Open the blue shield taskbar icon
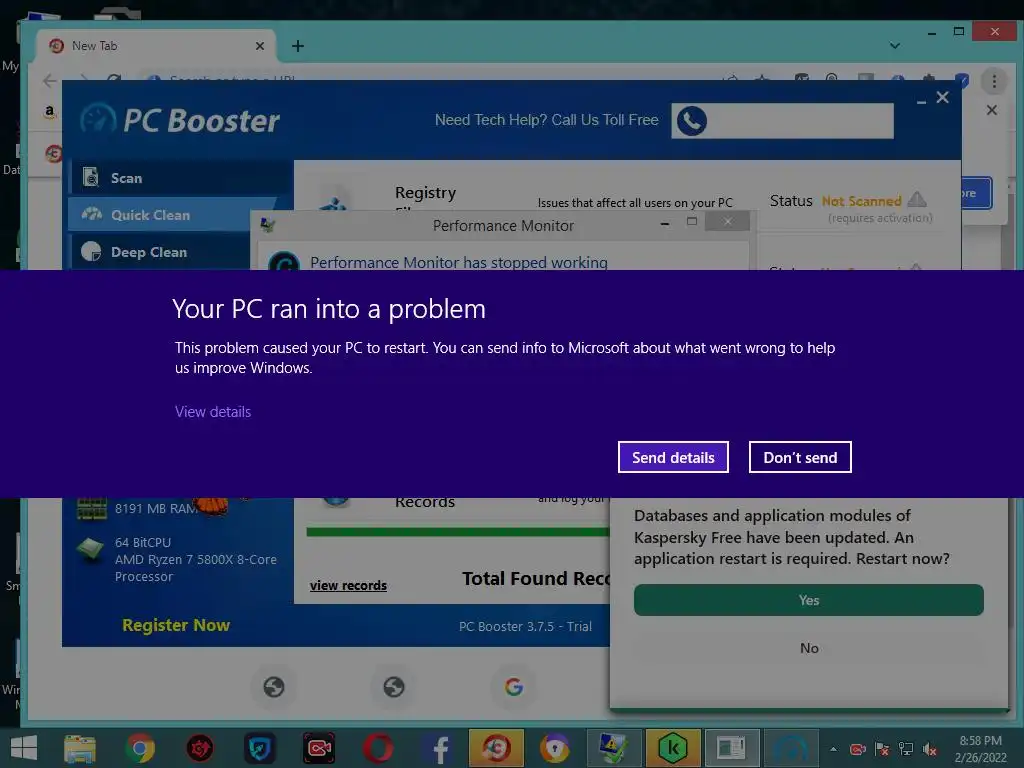Screen dimensions: 1024x768 click(259, 748)
